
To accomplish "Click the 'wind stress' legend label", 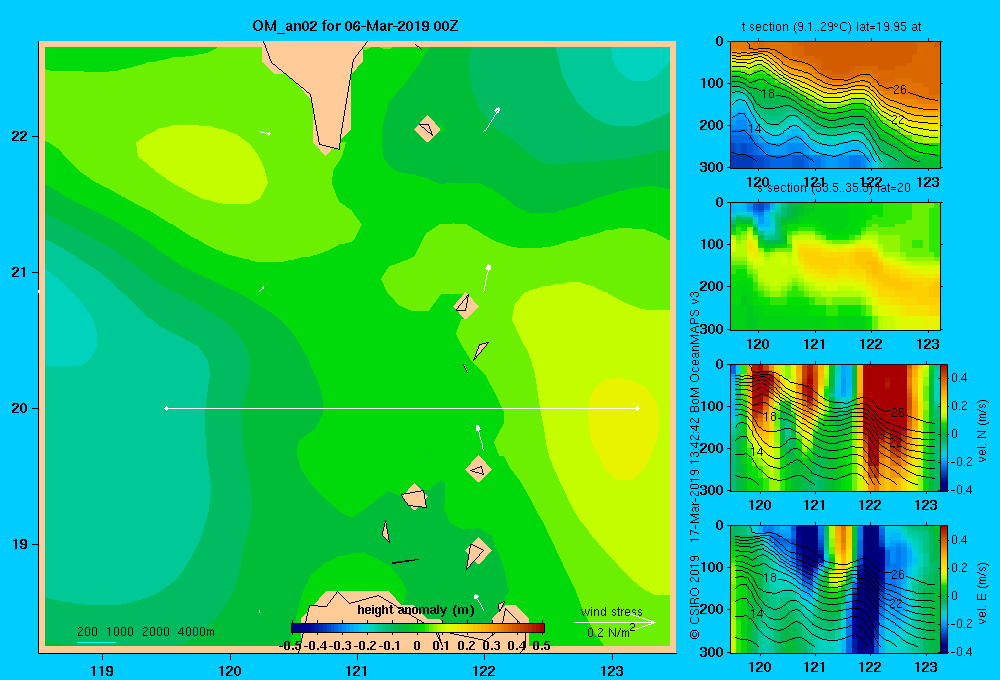I will (x=612, y=612).
